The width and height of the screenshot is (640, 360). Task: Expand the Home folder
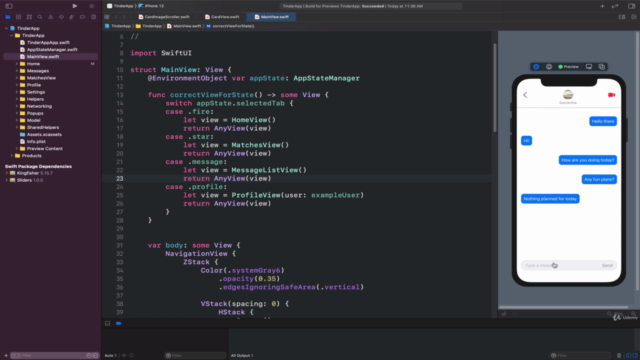17,64
